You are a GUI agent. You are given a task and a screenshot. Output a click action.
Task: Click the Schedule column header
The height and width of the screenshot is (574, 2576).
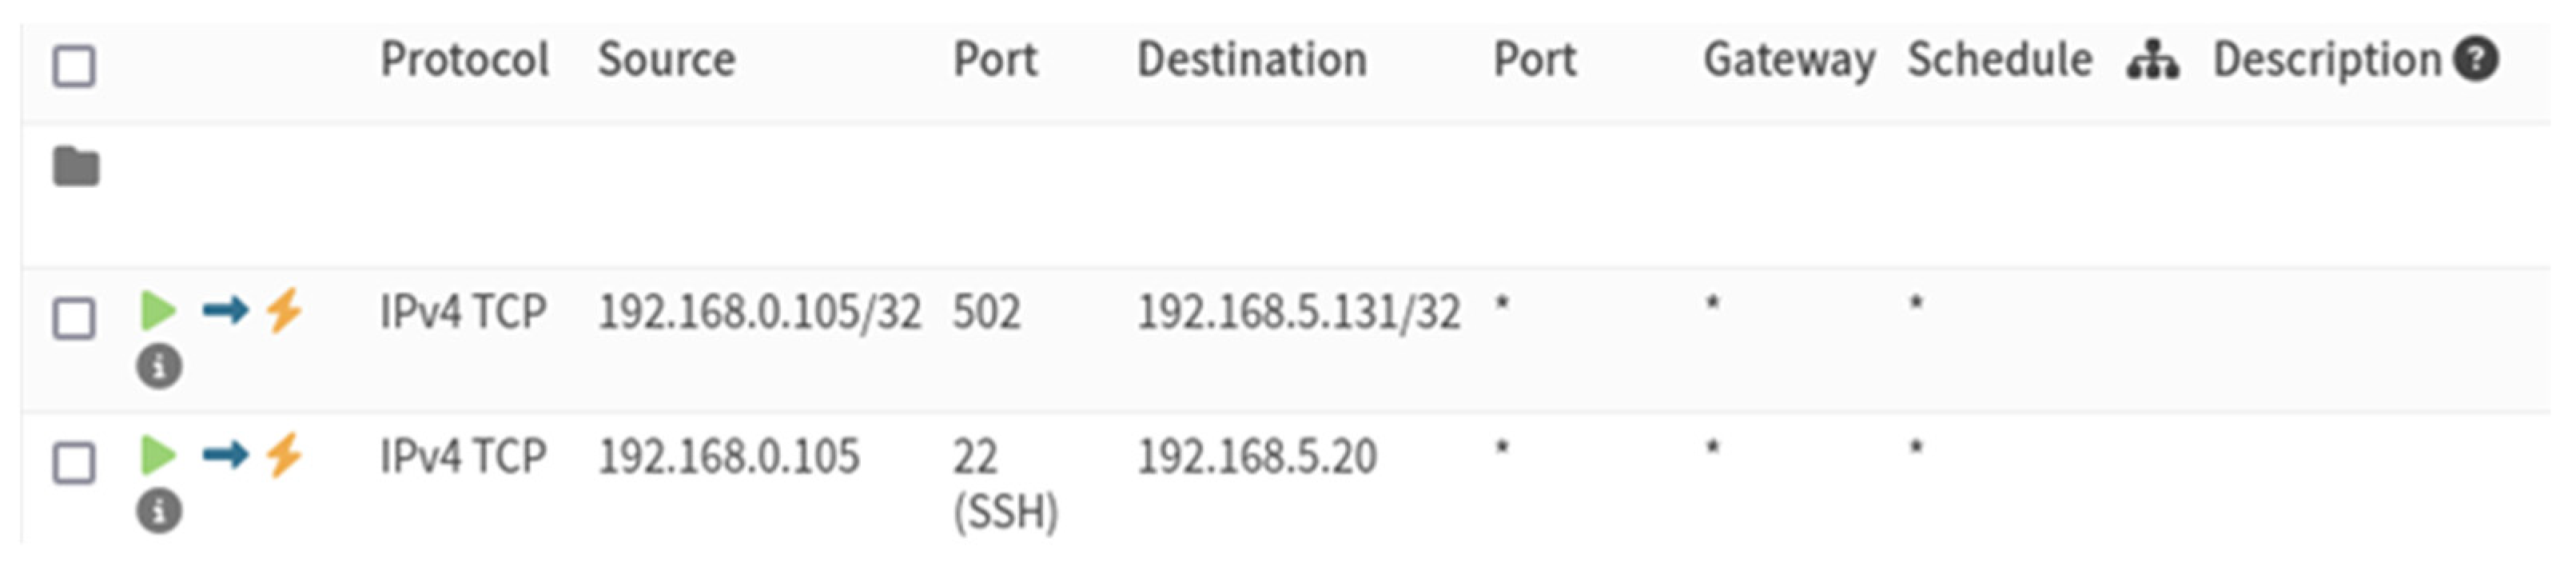tap(1999, 60)
